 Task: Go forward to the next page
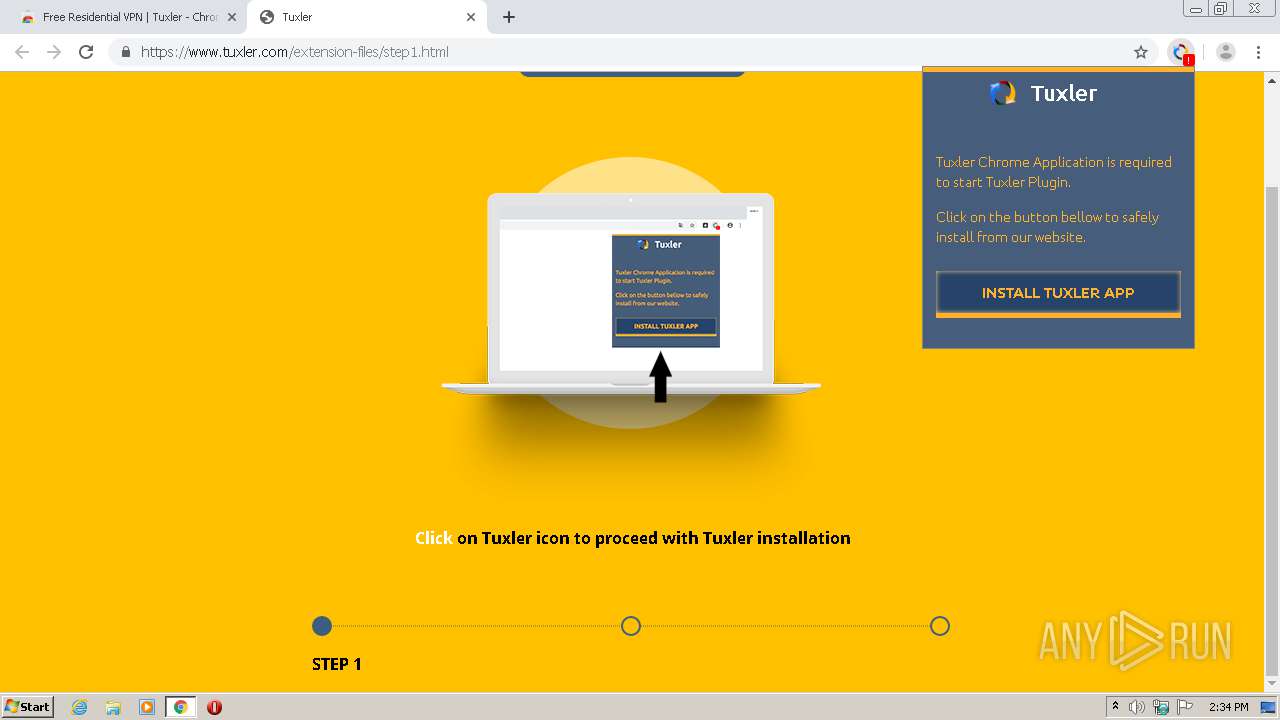point(54,52)
